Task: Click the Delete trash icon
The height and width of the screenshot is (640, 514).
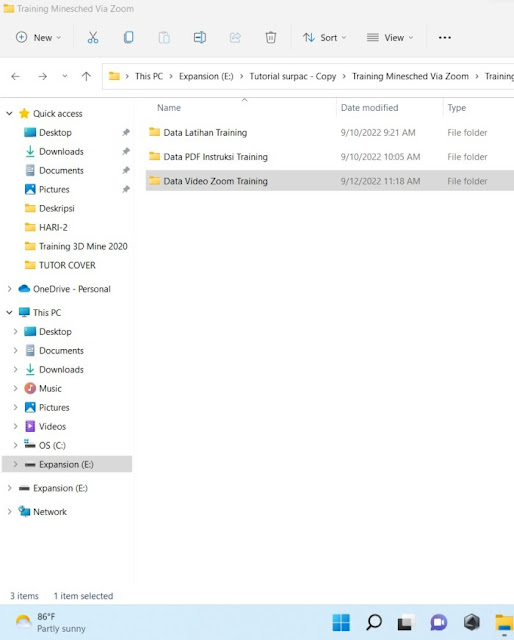Action: click(271, 38)
